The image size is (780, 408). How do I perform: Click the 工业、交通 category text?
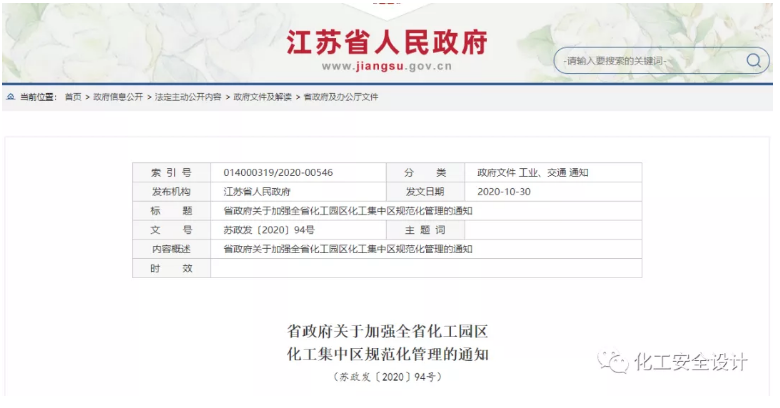[542, 172]
